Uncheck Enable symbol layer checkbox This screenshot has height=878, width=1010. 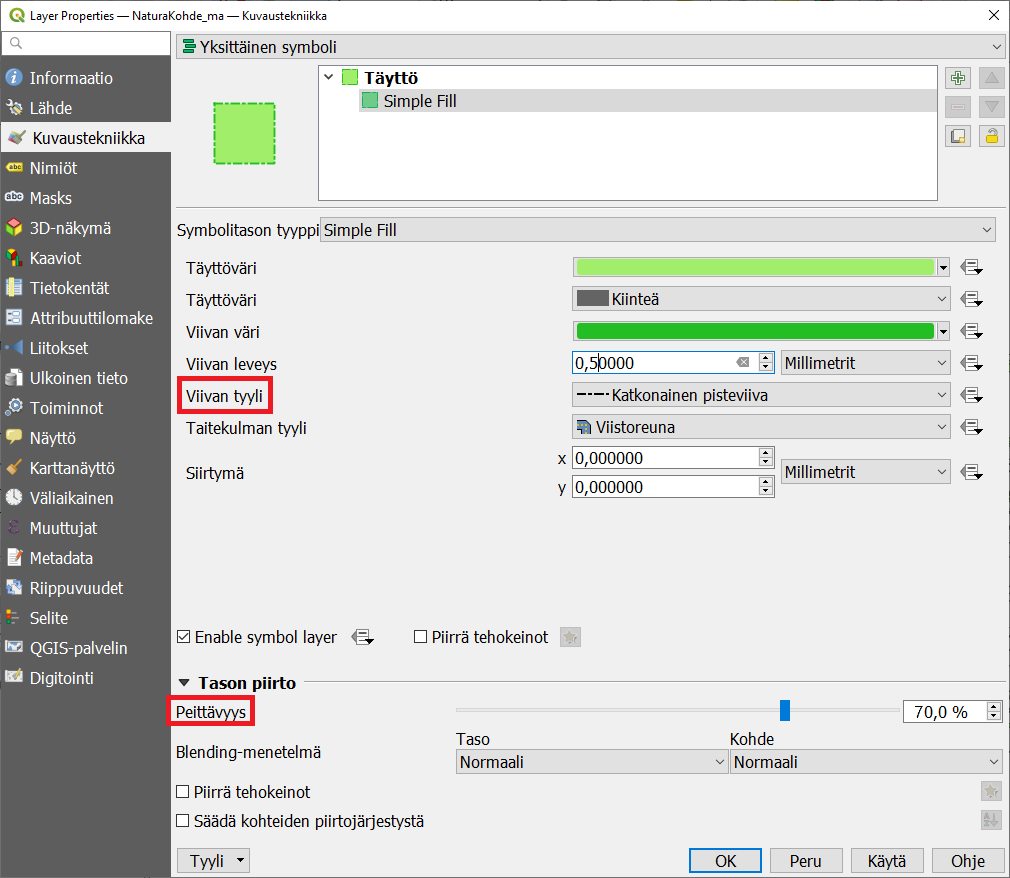pos(184,637)
